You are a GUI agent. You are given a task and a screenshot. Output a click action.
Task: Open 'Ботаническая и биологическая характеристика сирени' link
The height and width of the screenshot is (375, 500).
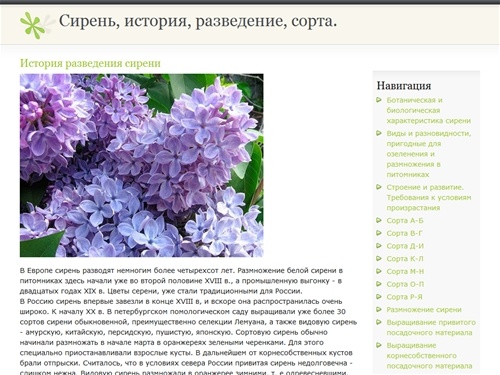pos(429,110)
